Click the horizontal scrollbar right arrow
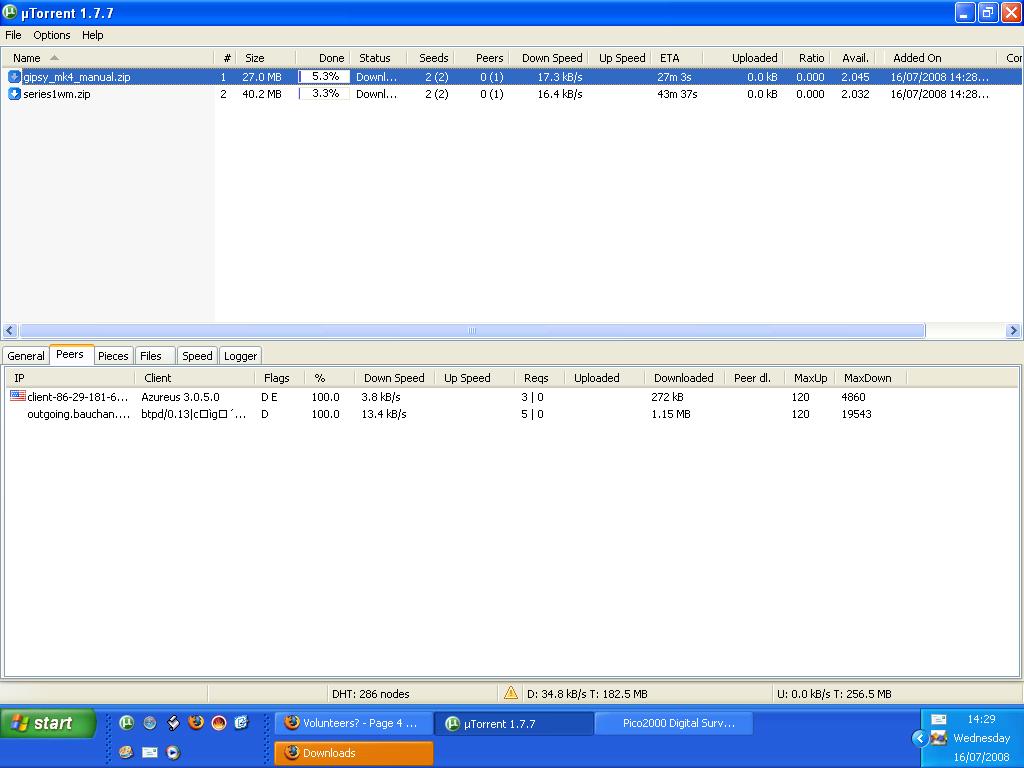This screenshot has width=1024, height=768. (1013, 331)
